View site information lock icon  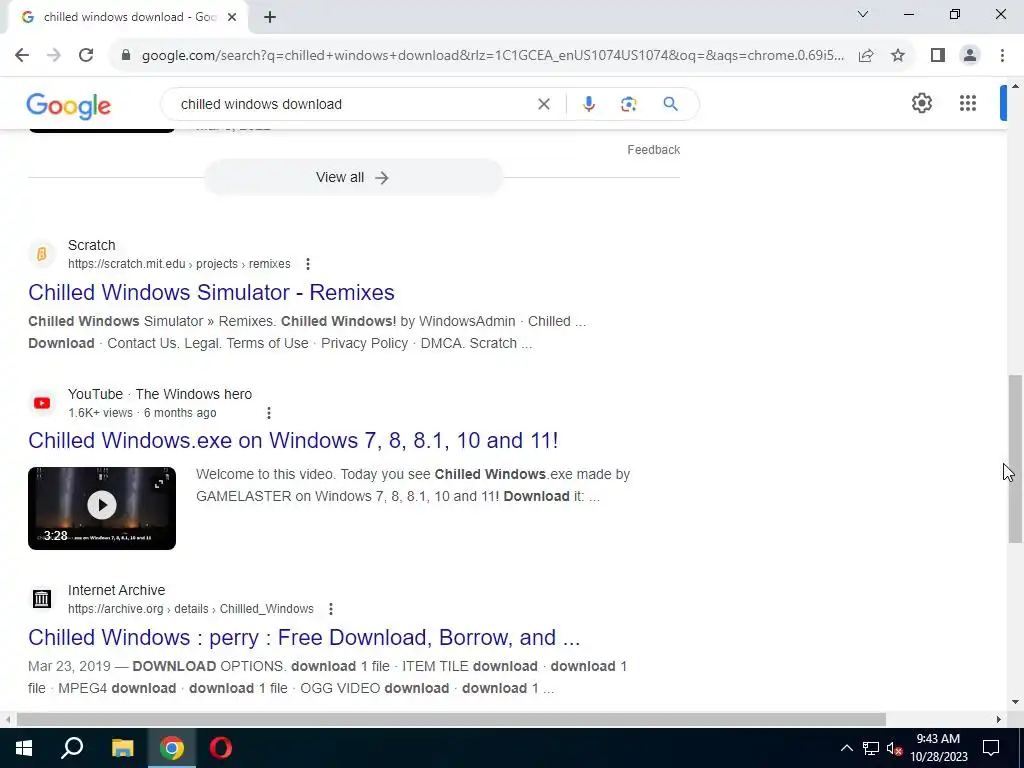coord(126,56)
